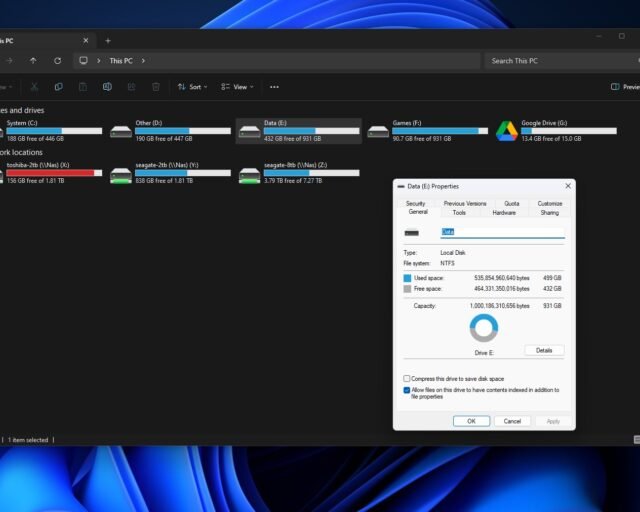
Task: Click the Share icon in toolbar
Action: pos(131,87)
